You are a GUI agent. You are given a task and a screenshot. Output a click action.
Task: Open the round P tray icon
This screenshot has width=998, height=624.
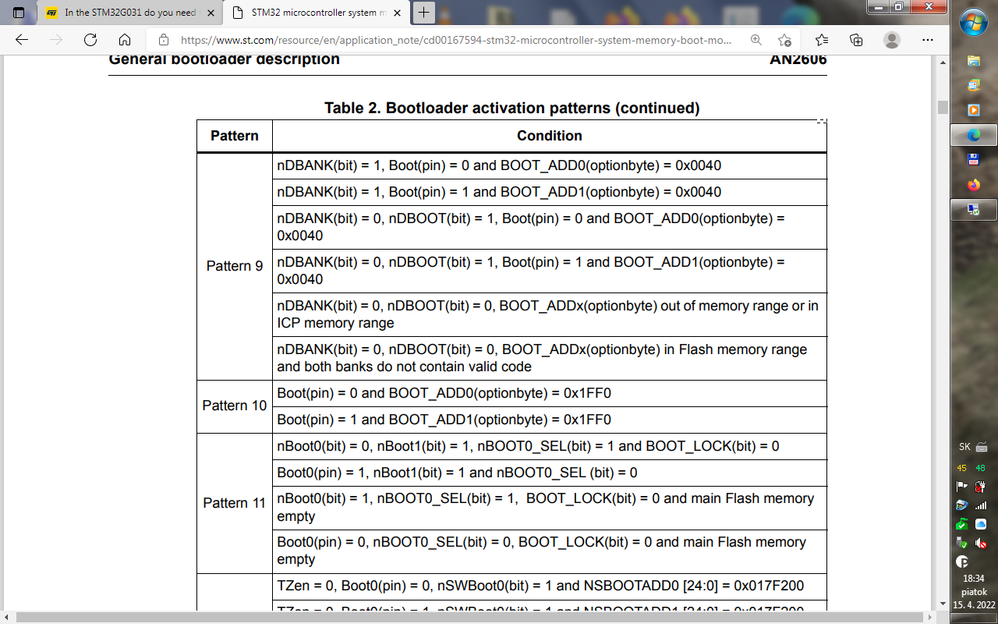(x=962, y=562)
